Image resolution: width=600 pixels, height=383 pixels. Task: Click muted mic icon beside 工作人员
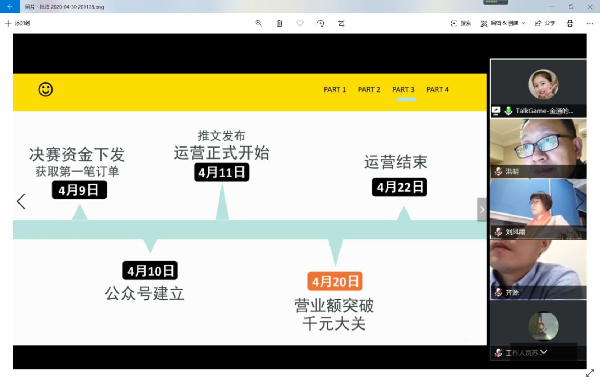pos(498,353)
